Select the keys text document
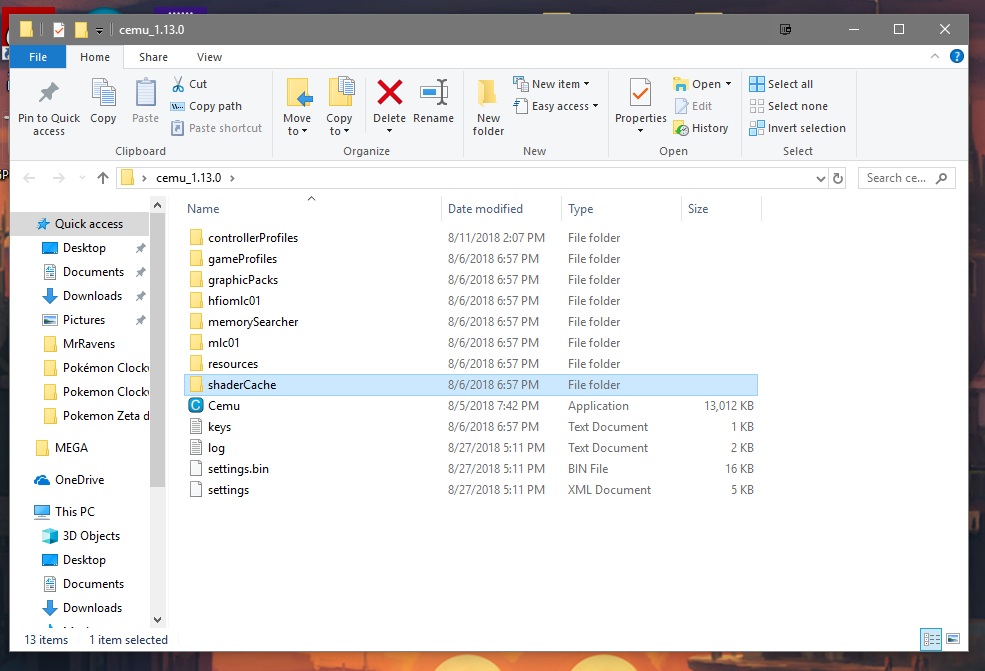 471,427
